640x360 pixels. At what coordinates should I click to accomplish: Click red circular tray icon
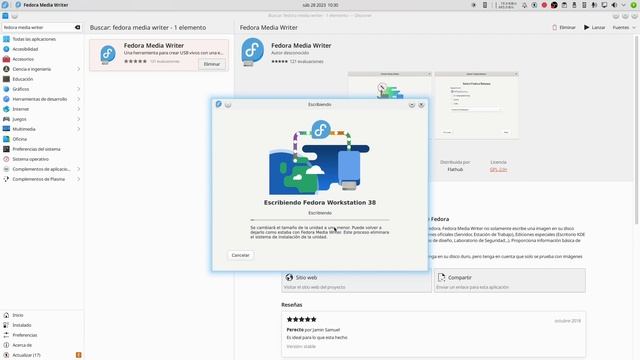544,5
